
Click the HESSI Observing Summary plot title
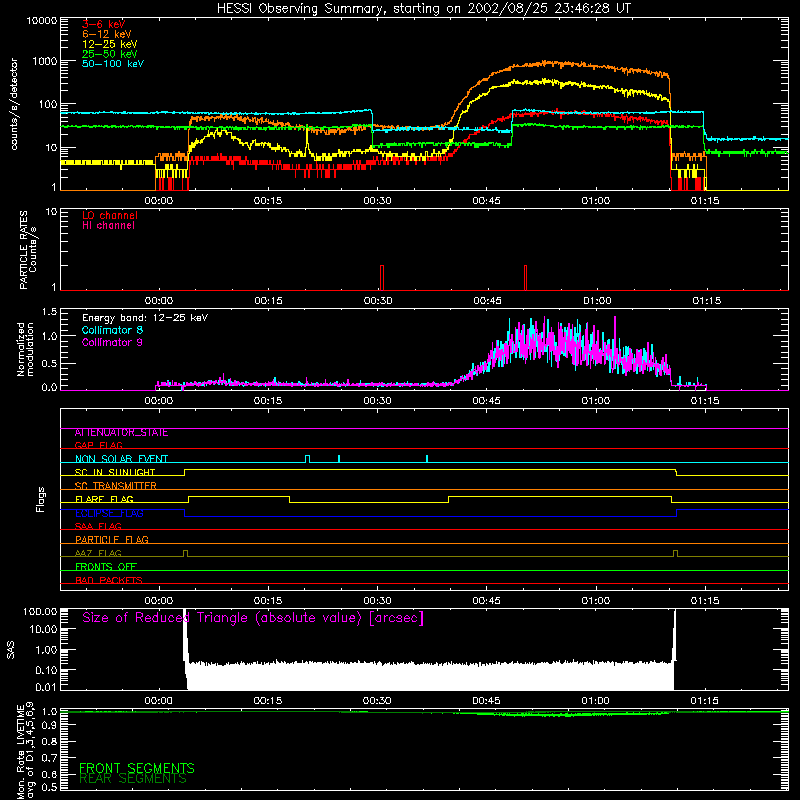click(x=424, y=9)
